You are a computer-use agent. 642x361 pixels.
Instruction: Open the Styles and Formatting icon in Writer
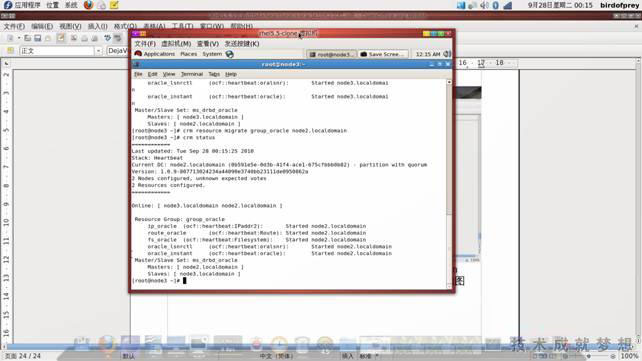(x=10, y=51)
